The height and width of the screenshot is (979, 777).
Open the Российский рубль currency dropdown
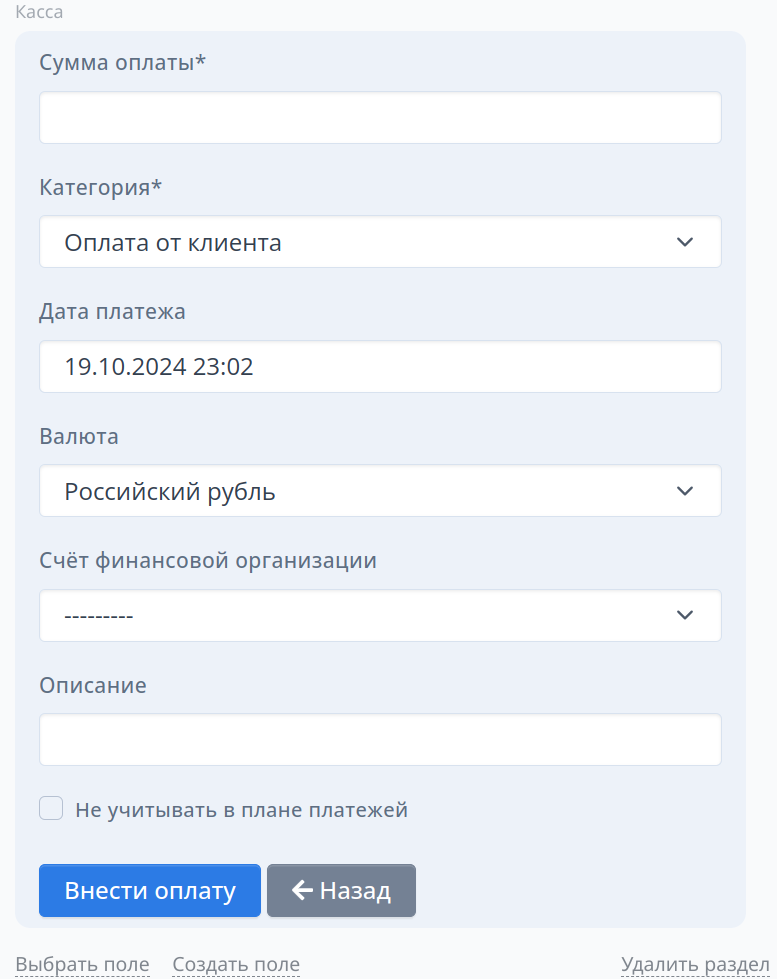pyautogui.click(x=380, y=491)
